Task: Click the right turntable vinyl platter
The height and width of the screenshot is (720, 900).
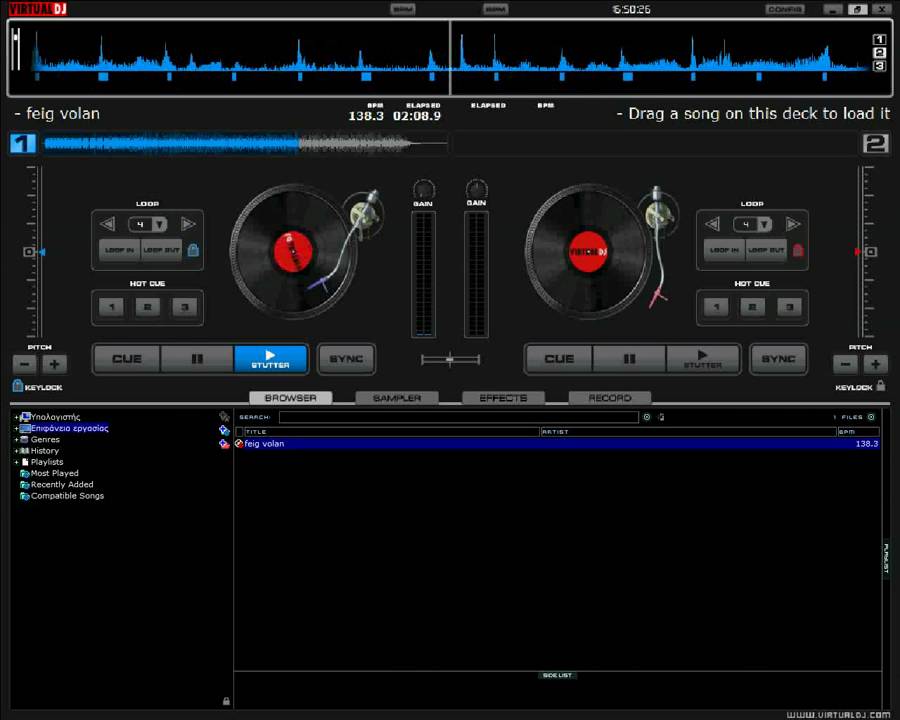Action: click(588, 251)
